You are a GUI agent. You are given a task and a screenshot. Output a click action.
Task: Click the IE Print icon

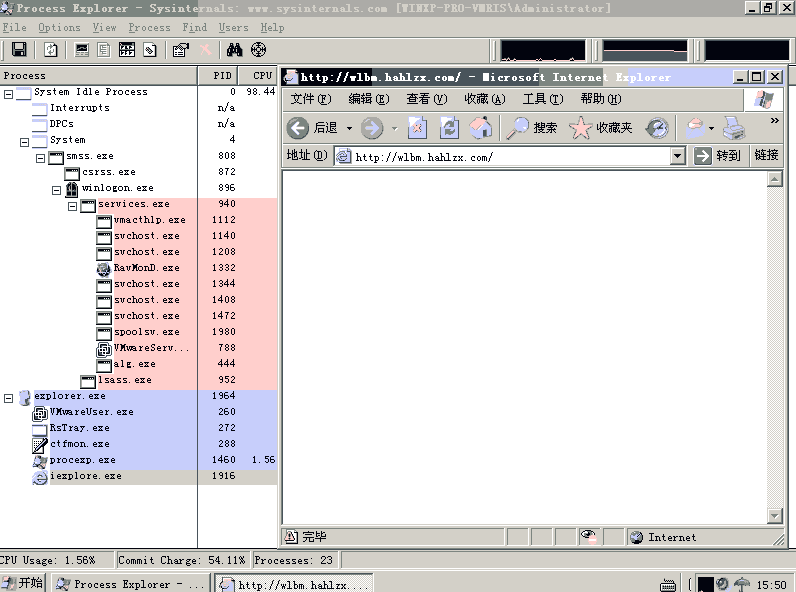coord(734,128)
